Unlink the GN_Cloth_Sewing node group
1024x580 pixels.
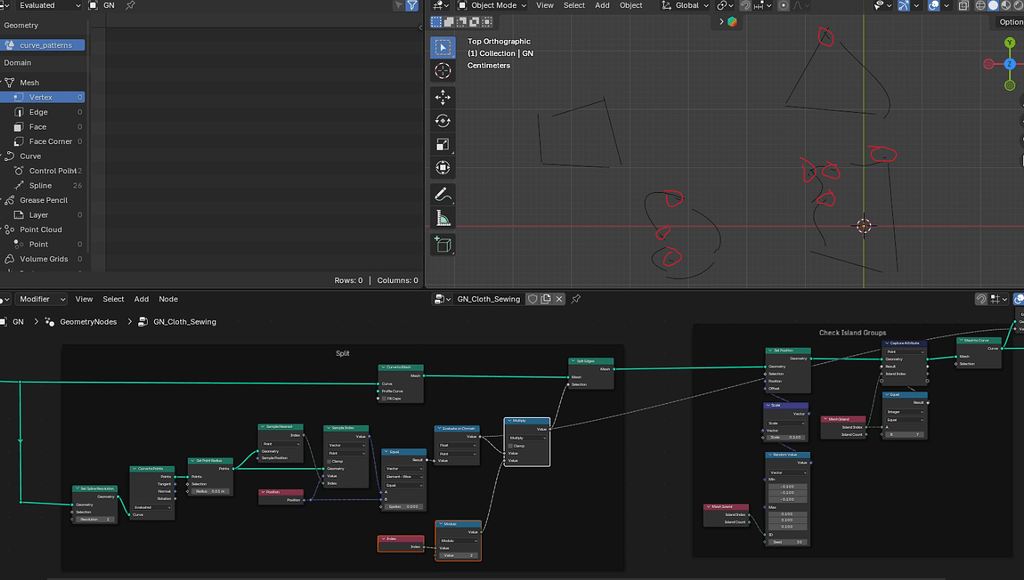(x=559, y=299)
